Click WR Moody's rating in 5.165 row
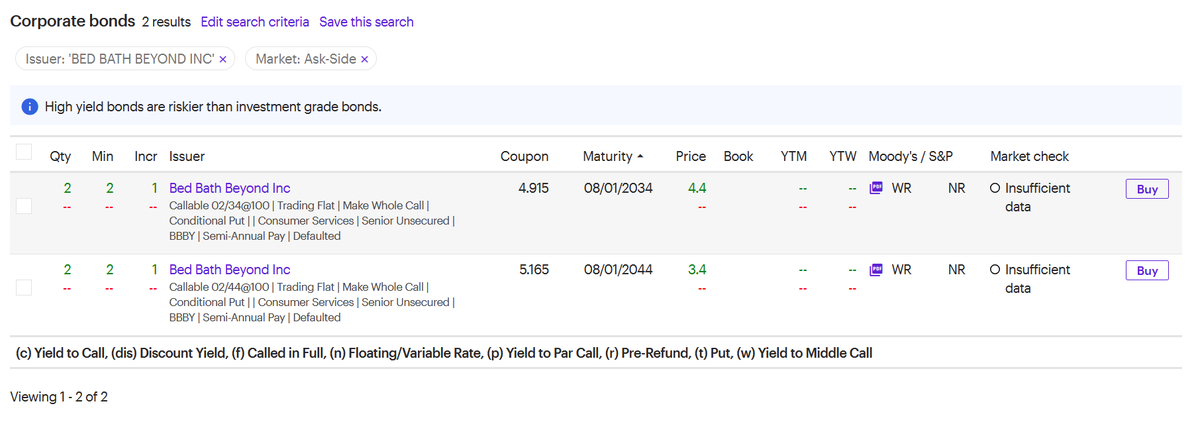This screenshot has height=422, width=1200. point(901,269)
